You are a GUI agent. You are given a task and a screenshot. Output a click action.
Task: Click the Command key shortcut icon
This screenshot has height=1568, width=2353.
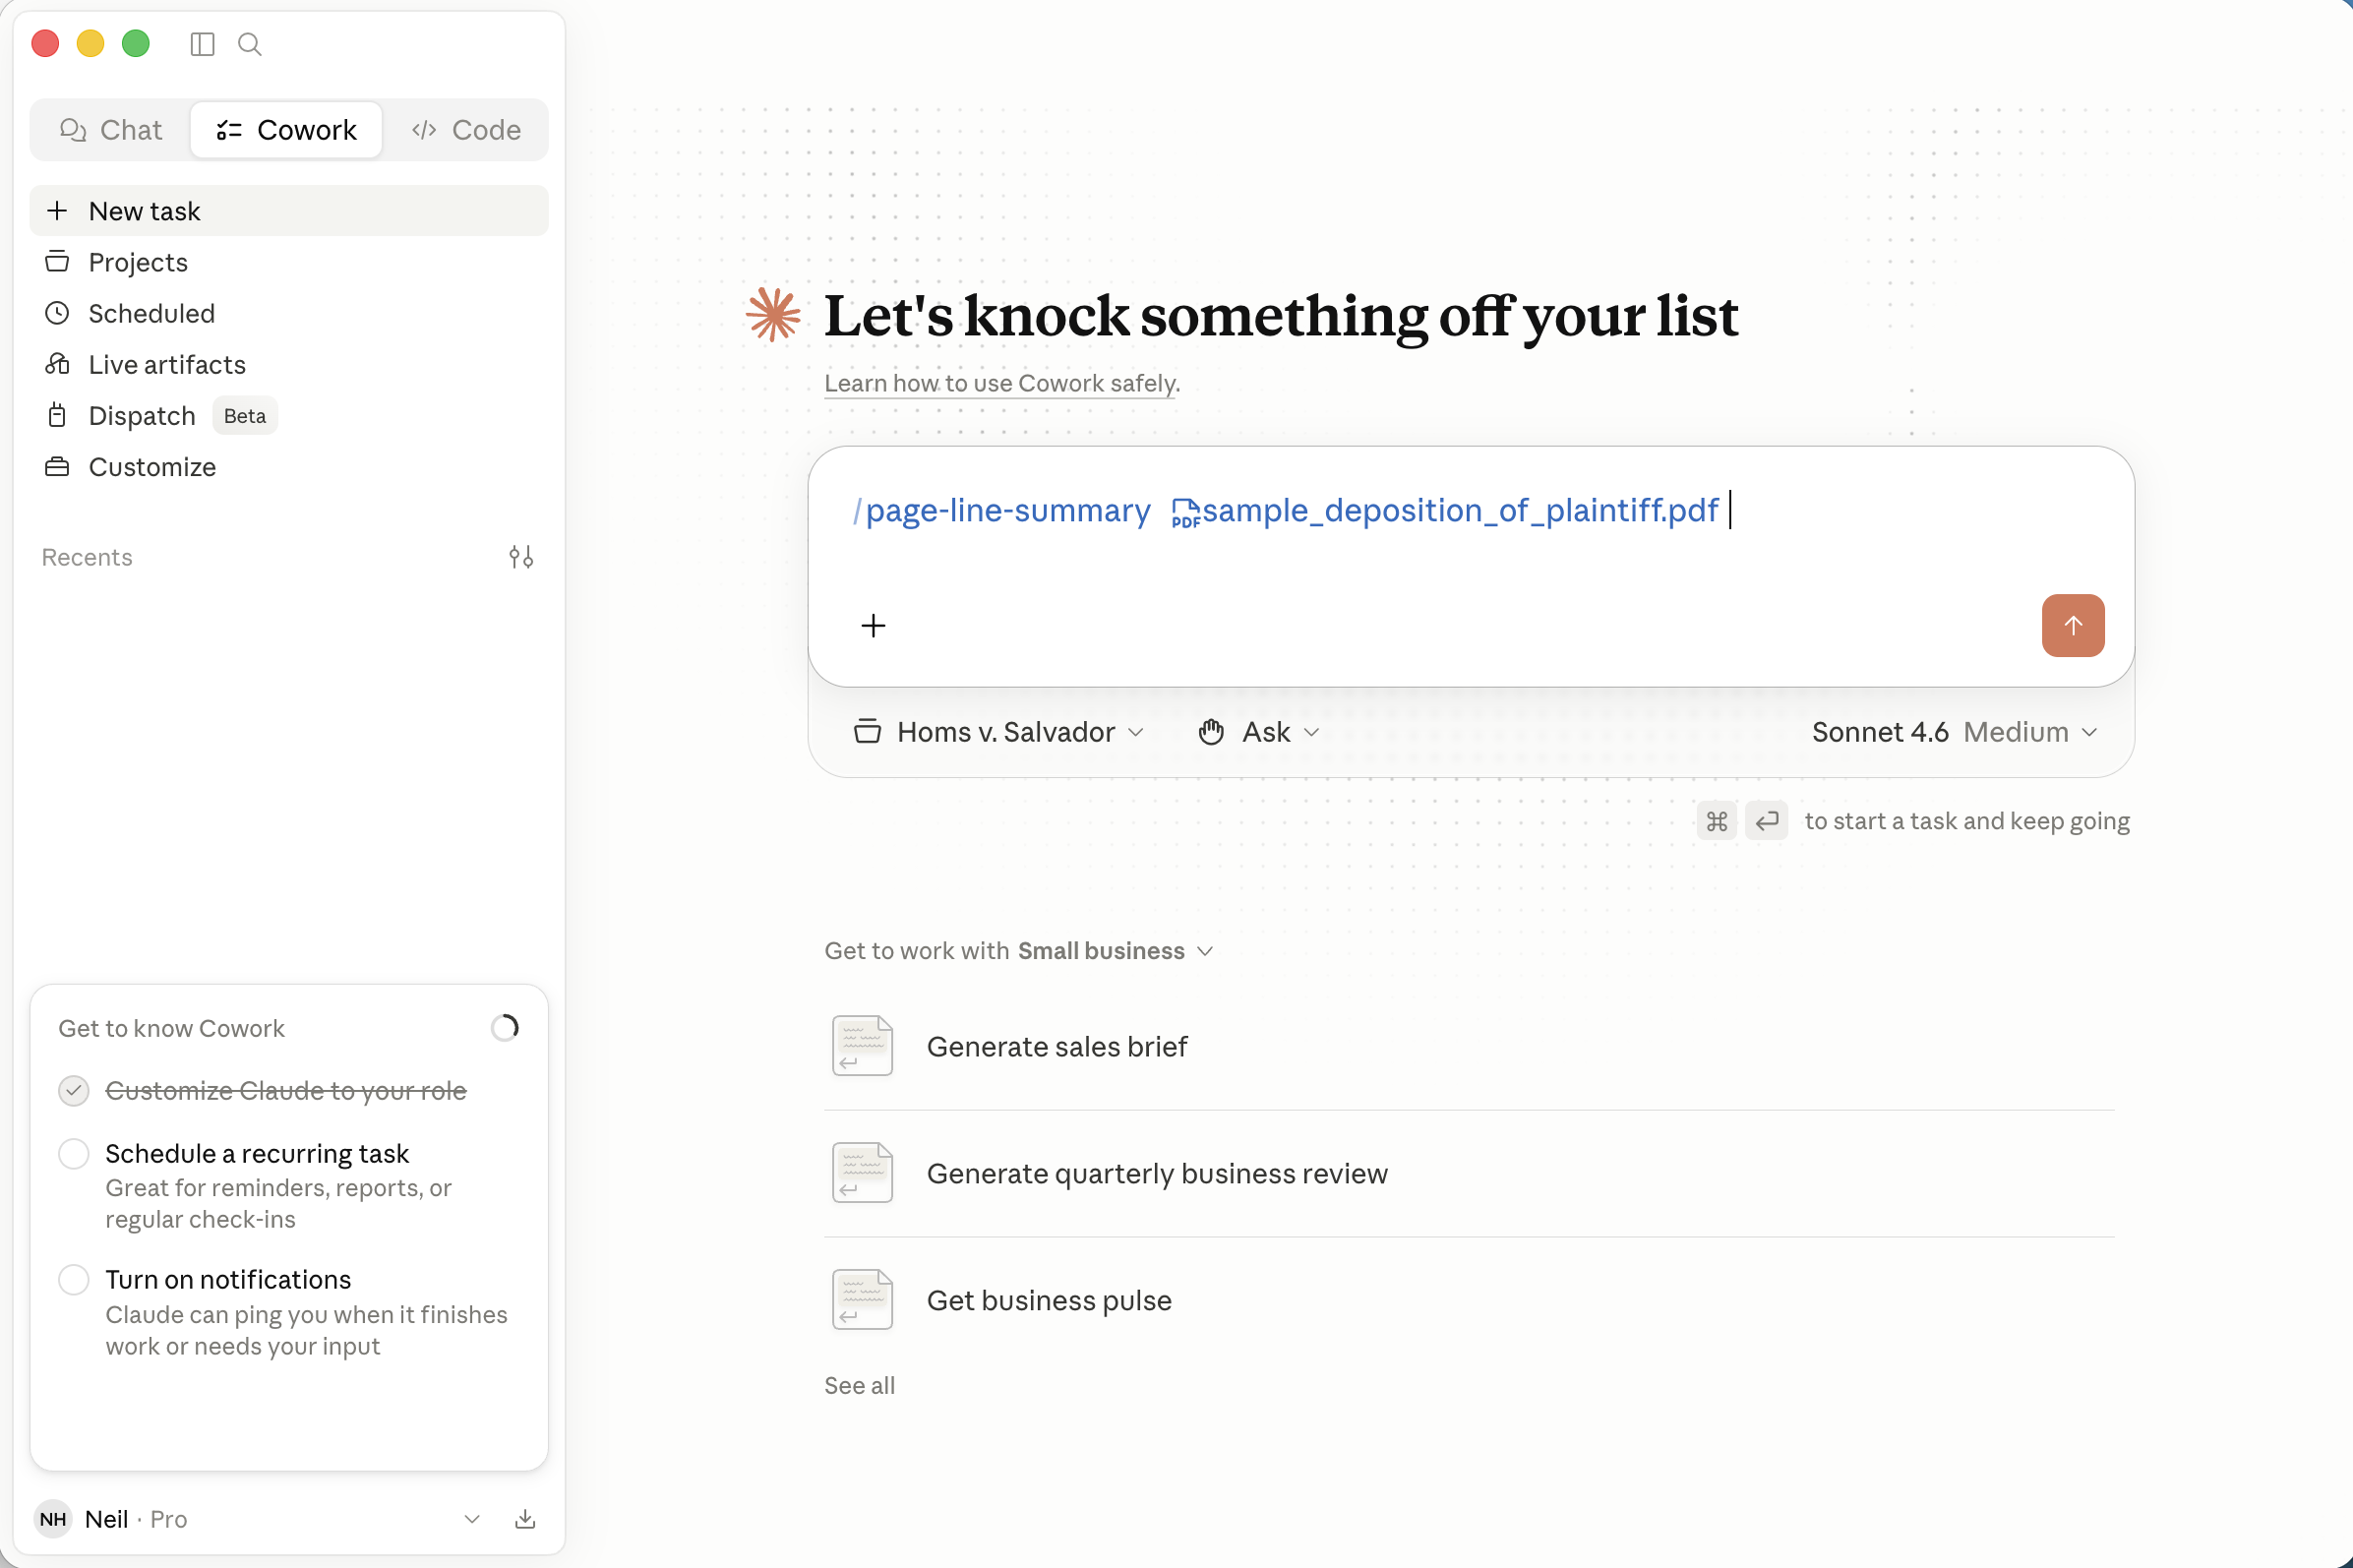pyautogui.click(x=1716, y=821)
